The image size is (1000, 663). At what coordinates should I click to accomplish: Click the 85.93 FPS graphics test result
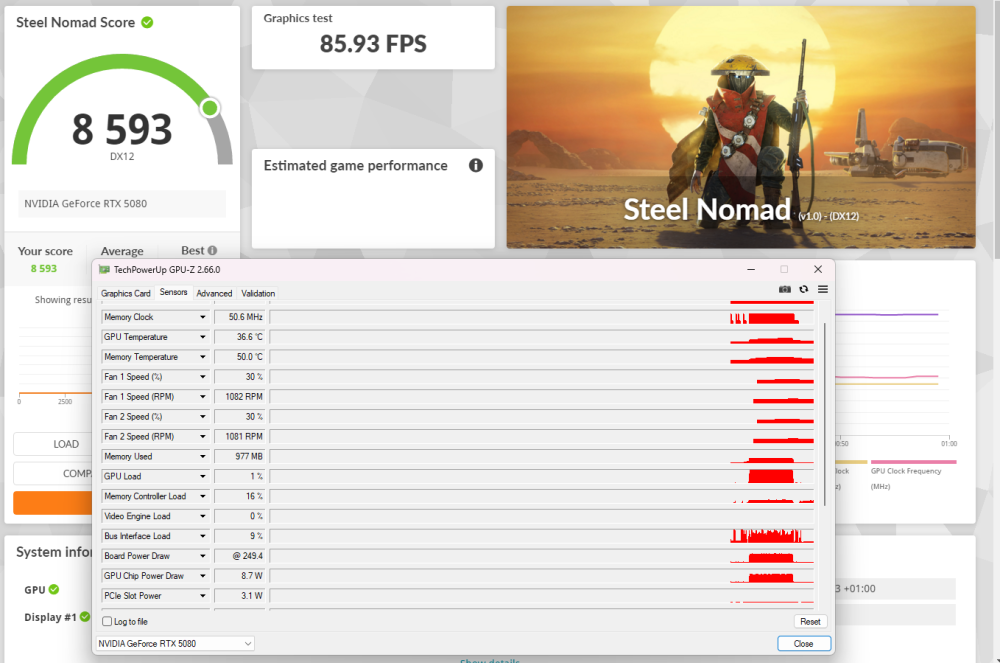coord(373,44)
